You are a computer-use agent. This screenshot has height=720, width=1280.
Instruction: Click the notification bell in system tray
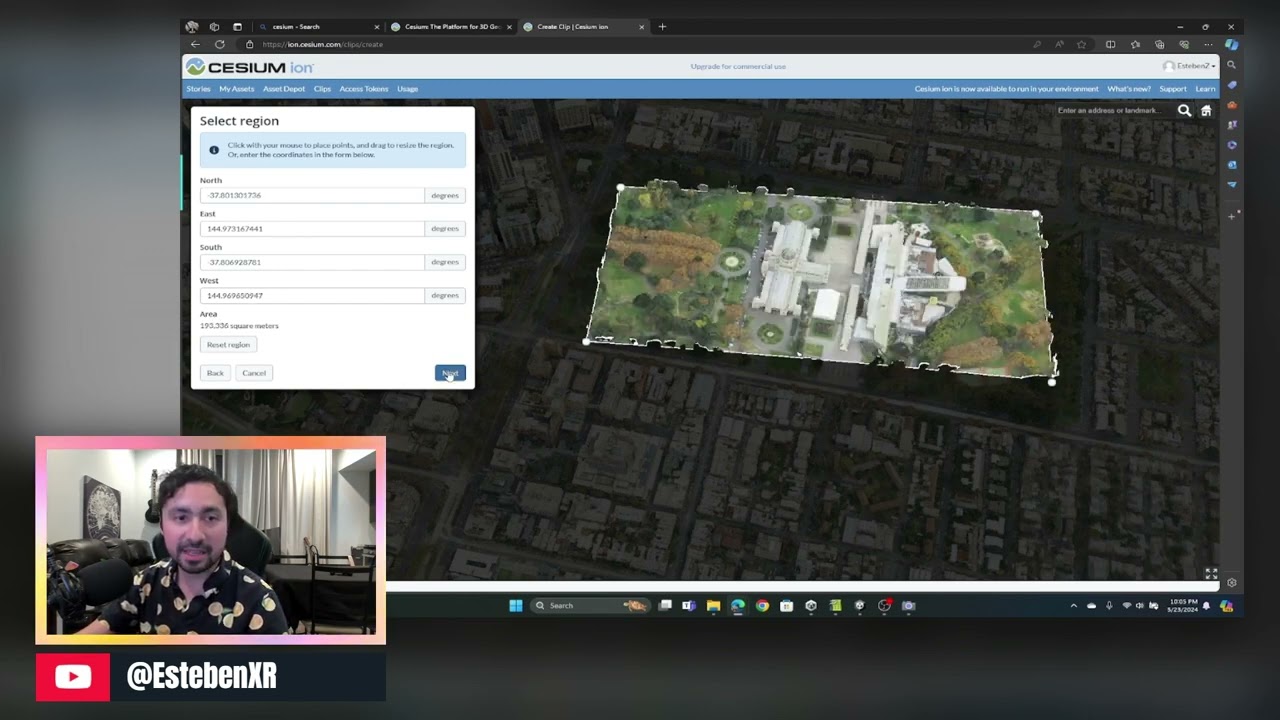pos(1206,605)
